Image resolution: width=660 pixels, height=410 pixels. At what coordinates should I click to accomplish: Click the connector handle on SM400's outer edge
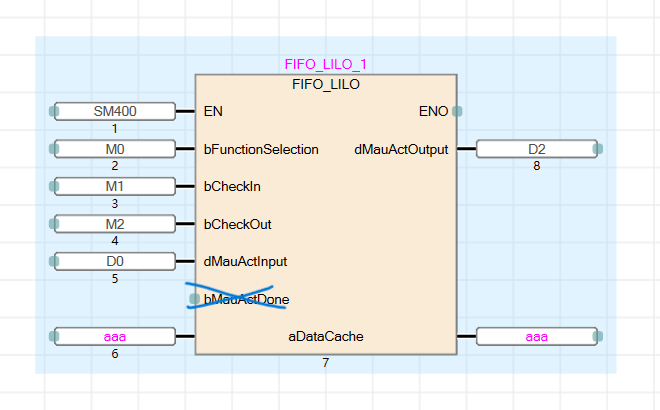point(53,111)
